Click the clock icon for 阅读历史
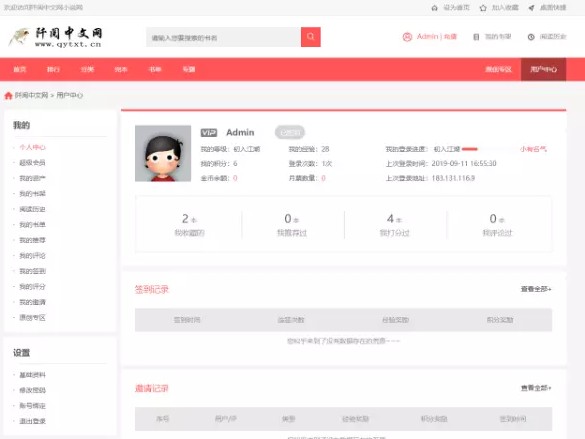The width and height of the screenshot is (585, 439). point(531,37)
